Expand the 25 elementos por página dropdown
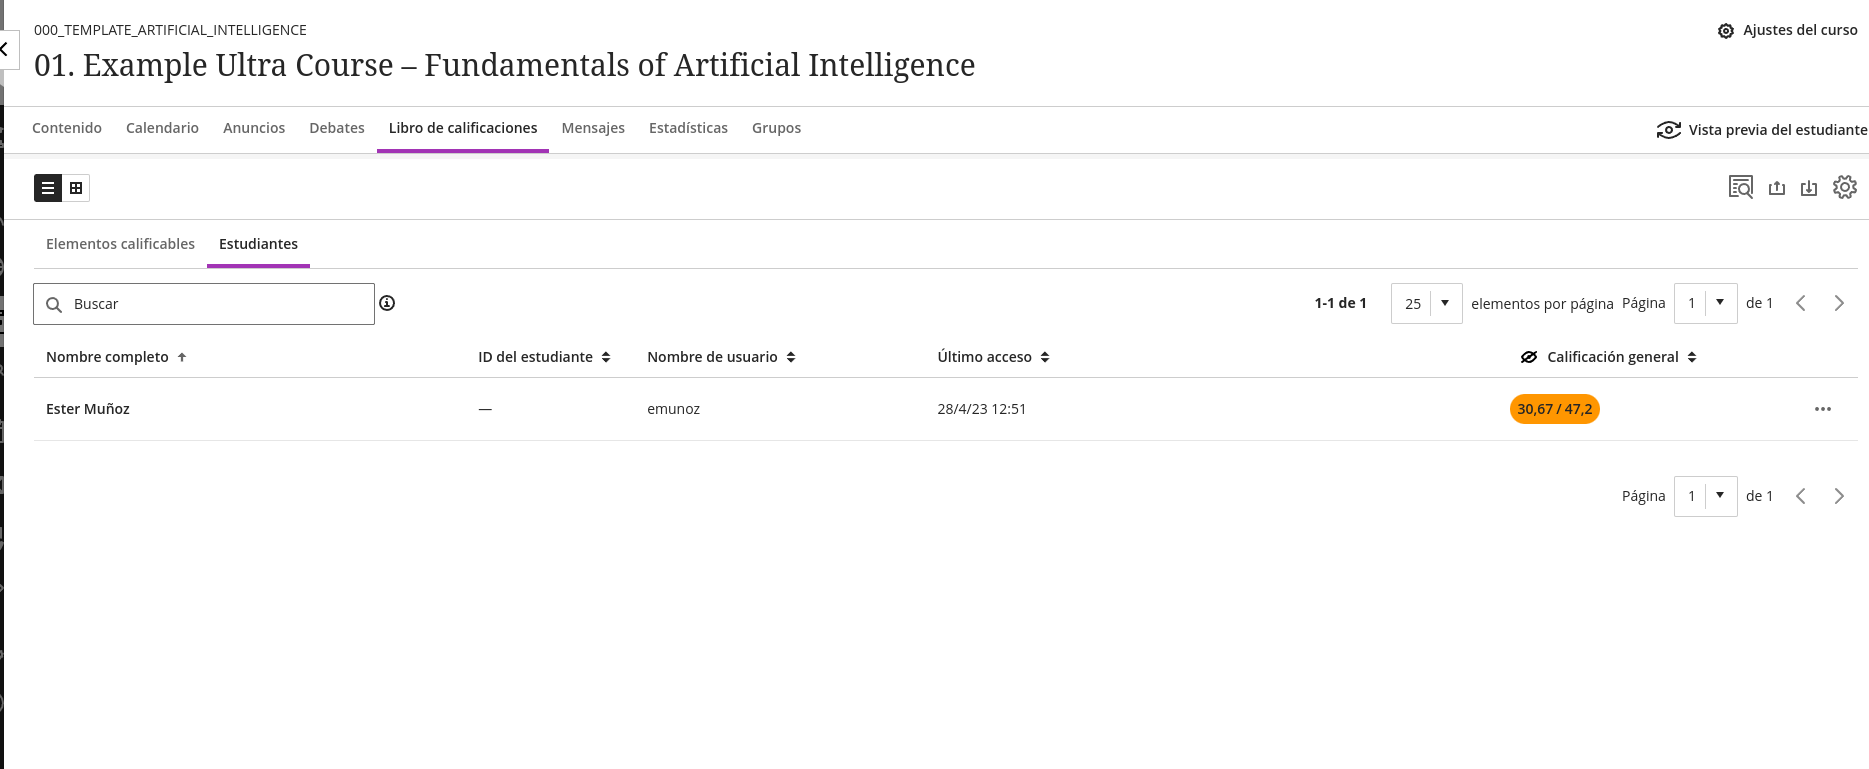Image resolution: width=1869 pixels, height=769 pixels. [1427, 303]
